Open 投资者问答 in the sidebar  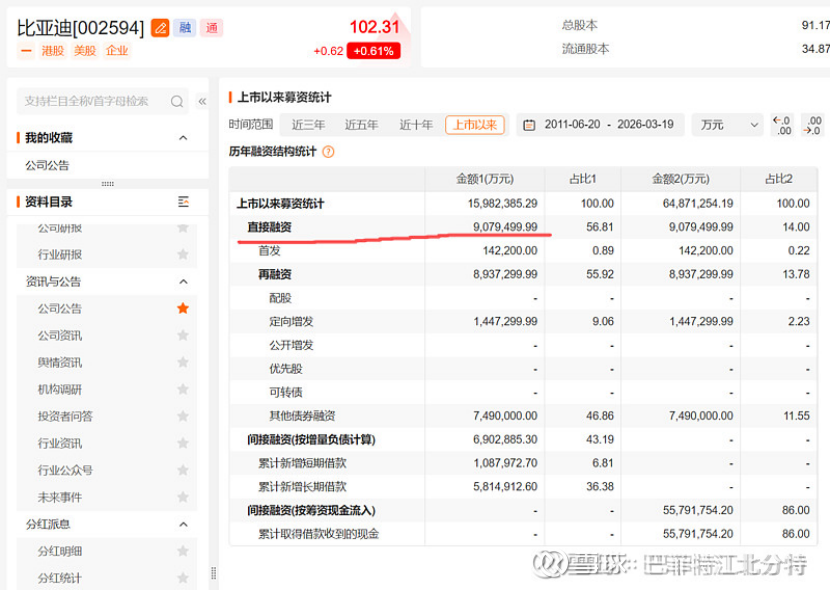point(65,417)
